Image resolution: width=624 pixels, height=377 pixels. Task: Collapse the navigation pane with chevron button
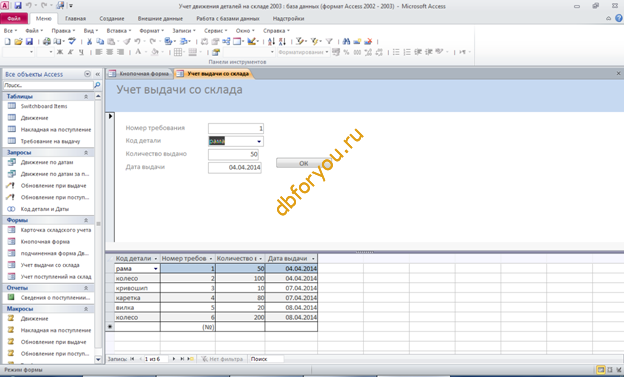pyautogui.click(x=98, y=74)
